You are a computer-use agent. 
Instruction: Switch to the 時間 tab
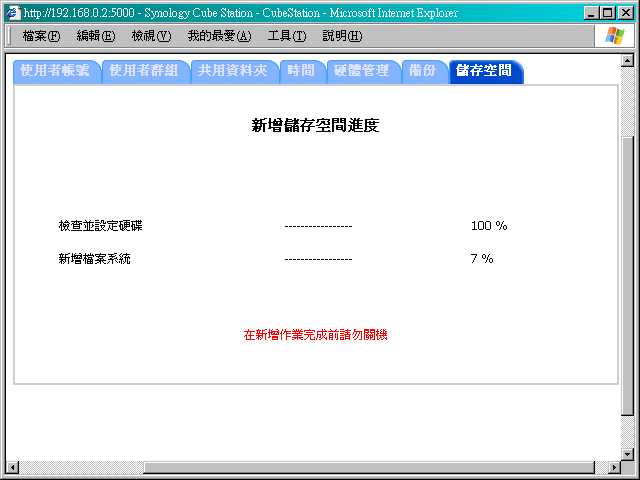tap(303, 72)
